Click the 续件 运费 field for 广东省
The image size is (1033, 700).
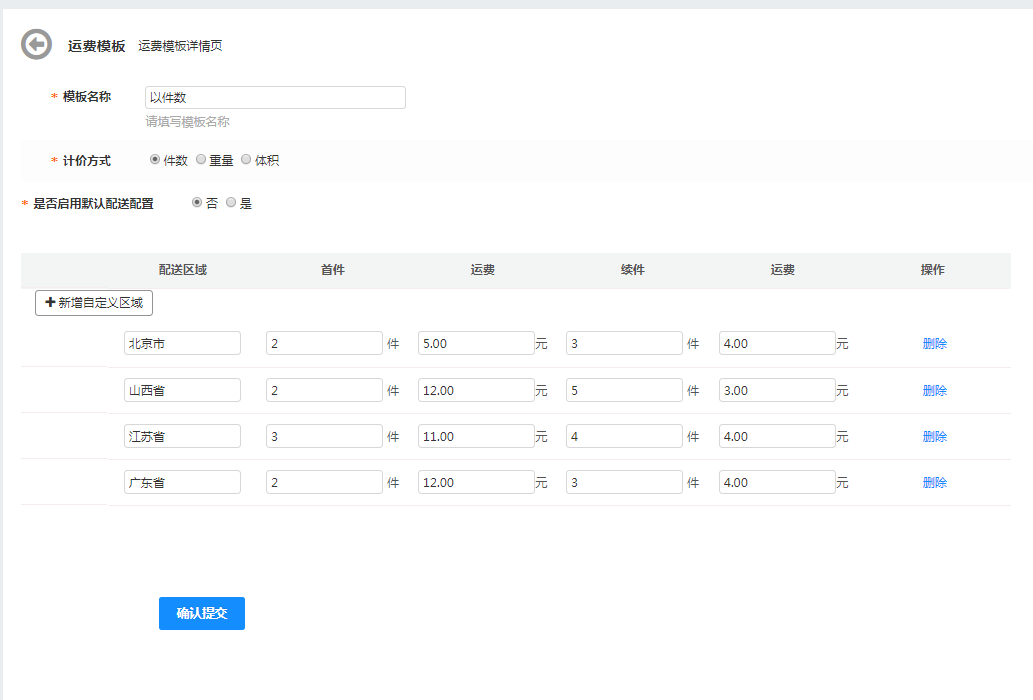pyautogui.click(x=777, y=482)
